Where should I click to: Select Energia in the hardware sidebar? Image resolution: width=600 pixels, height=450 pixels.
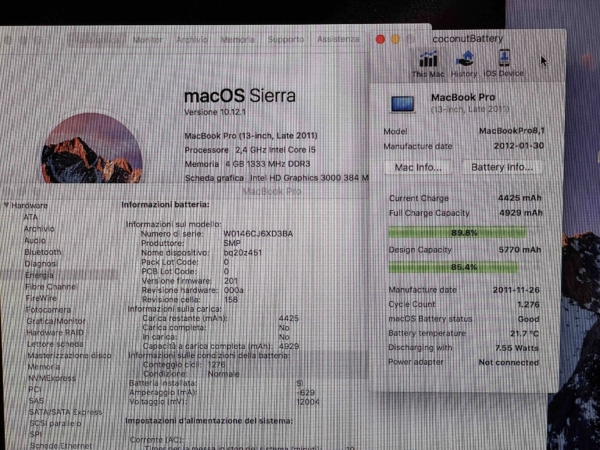pyautogui.click(x=59, y=275)
